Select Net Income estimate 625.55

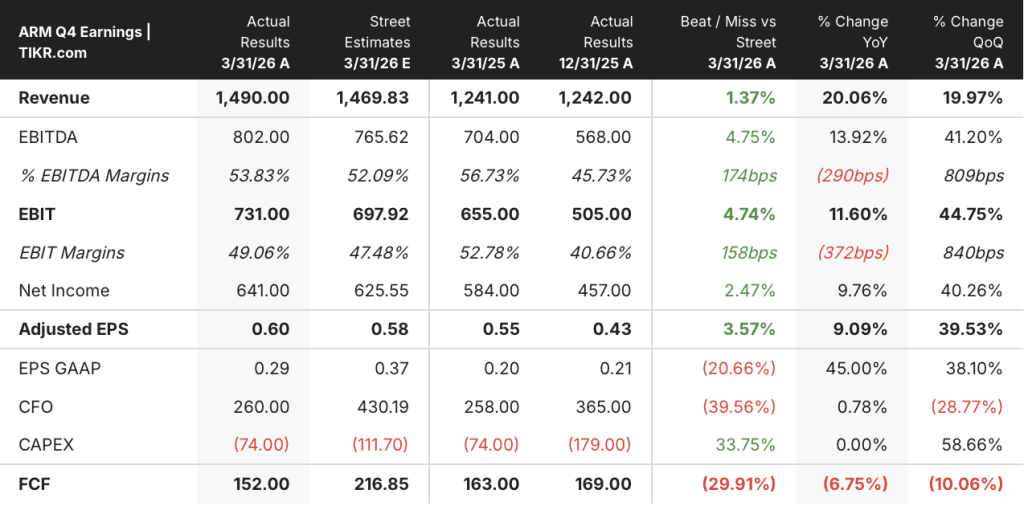point(381,291)
